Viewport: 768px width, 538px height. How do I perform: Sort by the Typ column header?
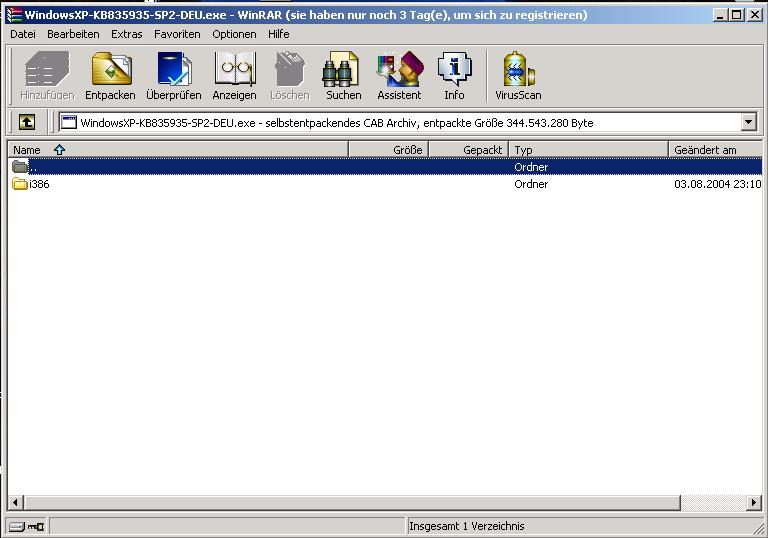coord(589,149)
